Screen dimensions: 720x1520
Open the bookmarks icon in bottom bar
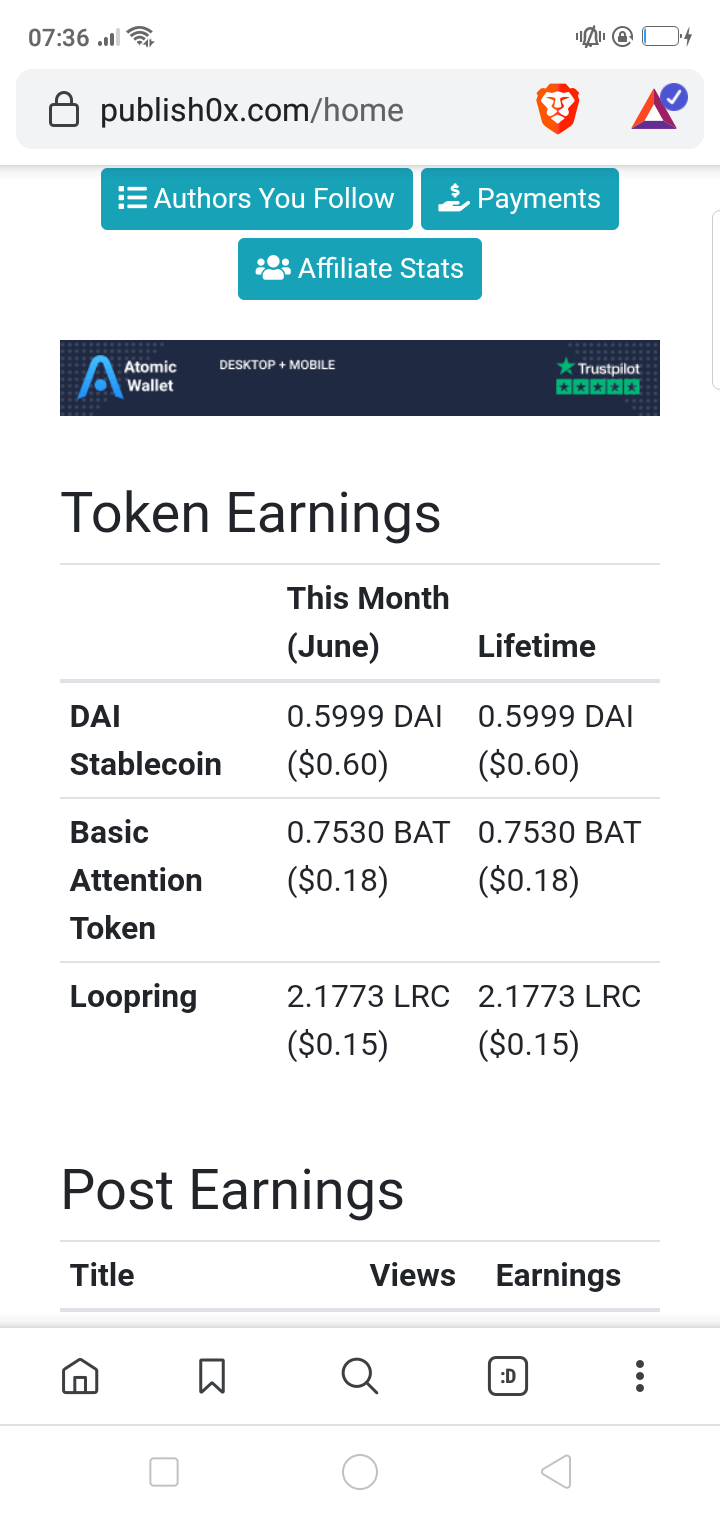click(x=212, y=1377)
